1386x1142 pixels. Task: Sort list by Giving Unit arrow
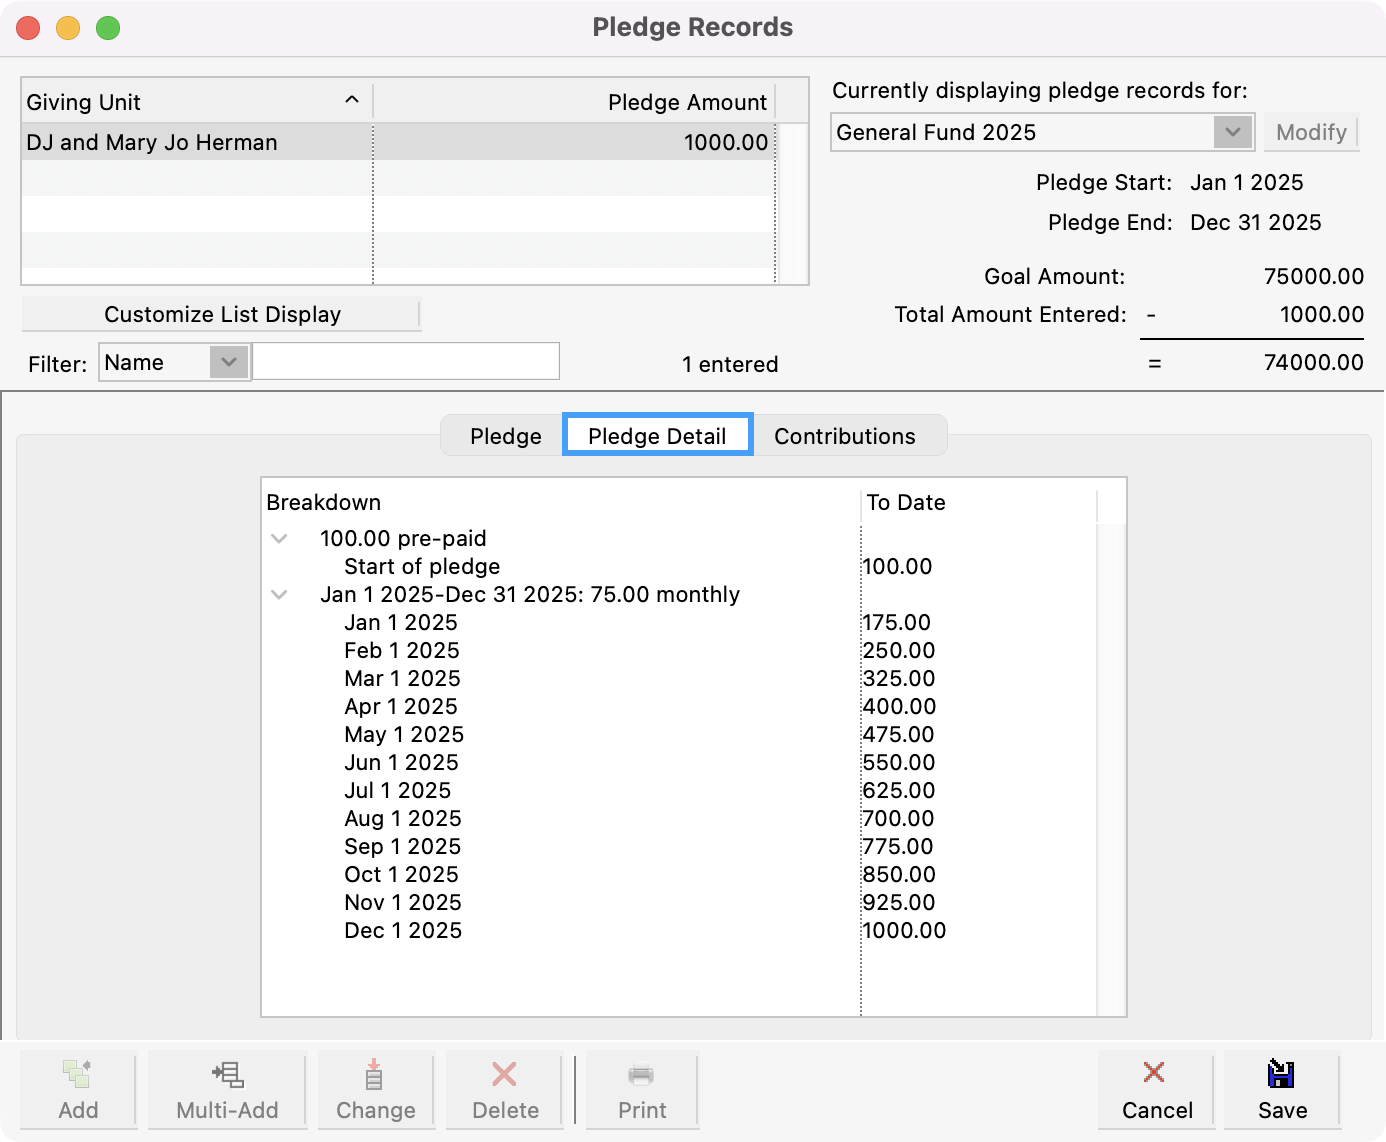coord(351,100)
